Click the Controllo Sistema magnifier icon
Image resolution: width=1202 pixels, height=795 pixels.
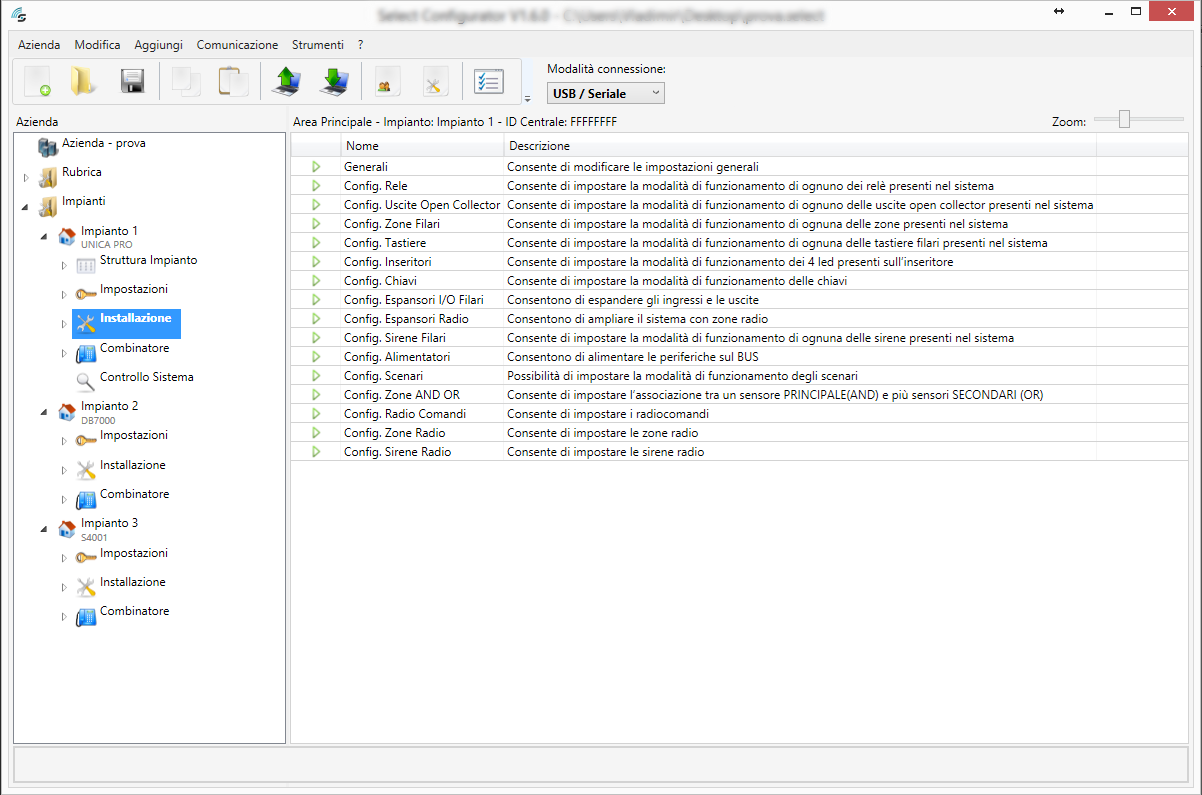coord(86,381)
